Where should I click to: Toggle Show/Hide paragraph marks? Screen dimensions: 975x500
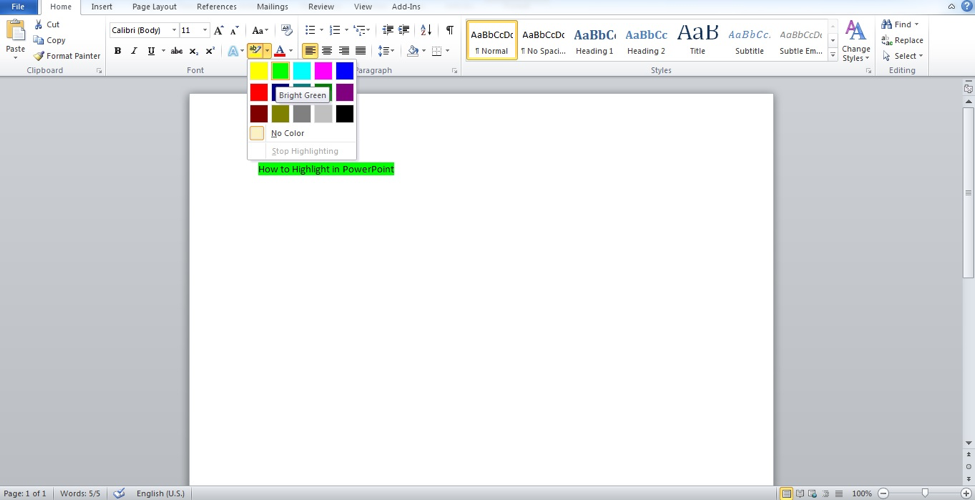(450, 30)
